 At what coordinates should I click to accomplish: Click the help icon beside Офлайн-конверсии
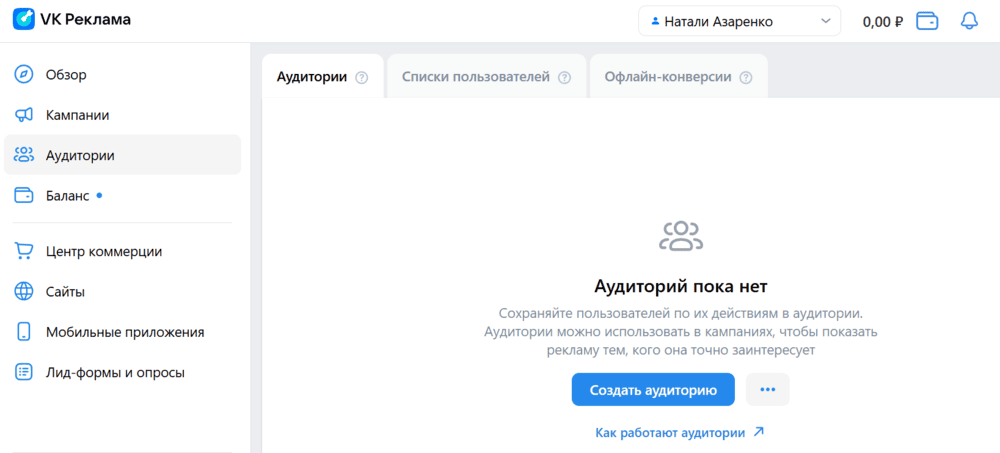746,78
